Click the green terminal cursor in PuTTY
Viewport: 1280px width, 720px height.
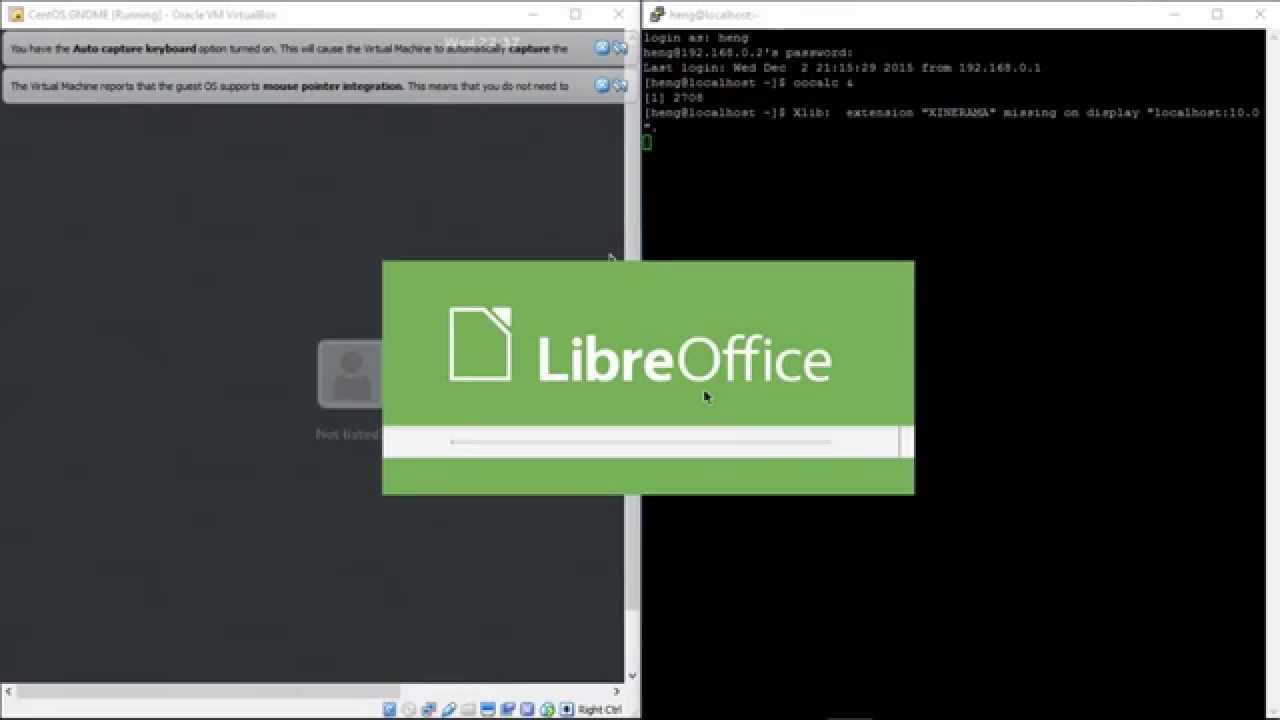point(647,142)
